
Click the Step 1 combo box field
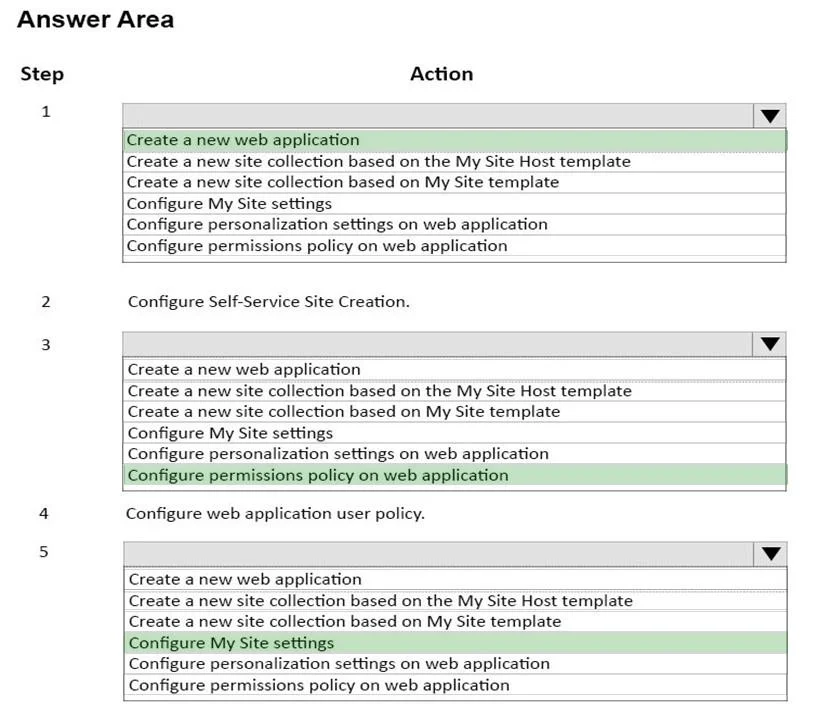click(x=438, y=115)
